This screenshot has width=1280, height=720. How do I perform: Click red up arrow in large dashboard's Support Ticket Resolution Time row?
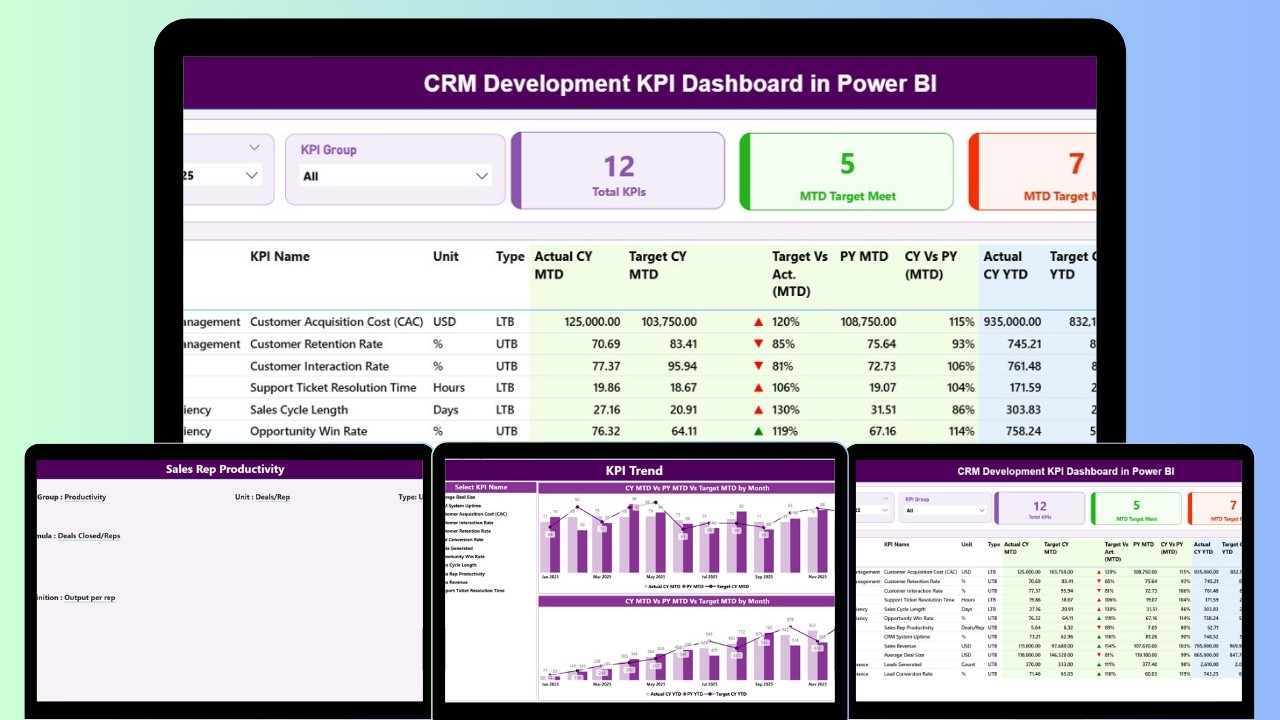click(x=758, y=388)
